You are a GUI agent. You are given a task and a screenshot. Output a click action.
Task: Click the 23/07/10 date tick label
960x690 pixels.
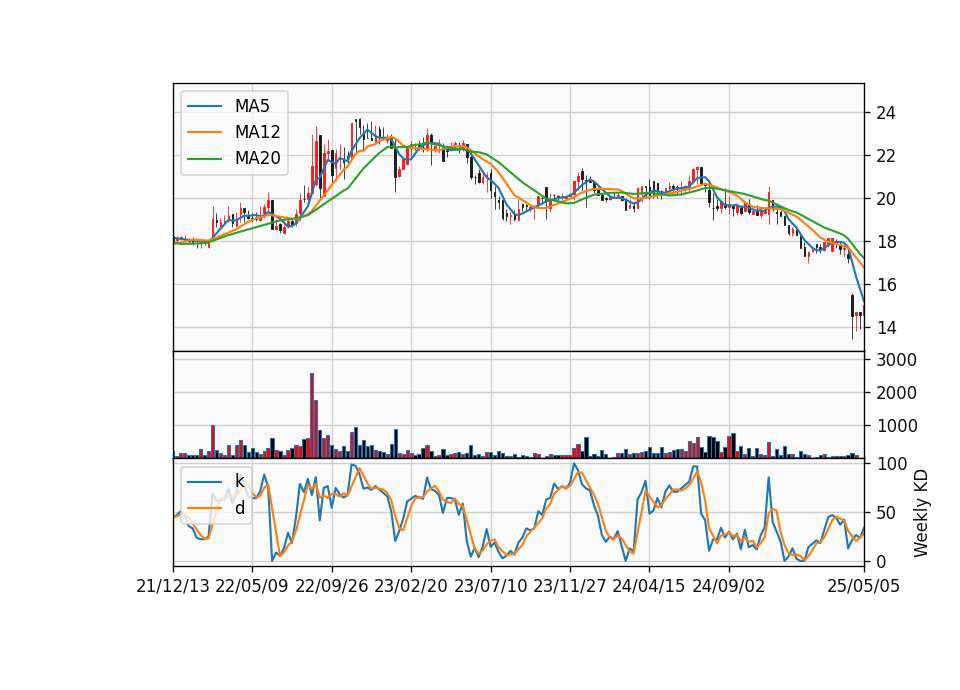point(490,587)
